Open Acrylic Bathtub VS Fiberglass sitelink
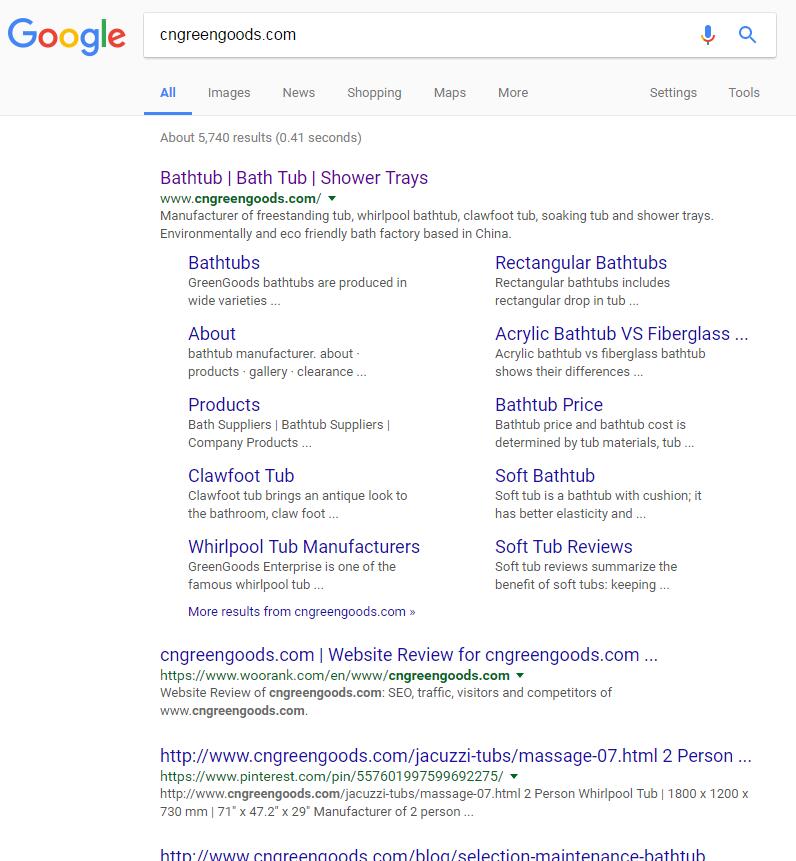The height and width of the screenshot is (861, 796). pyautogui.click(x=621, y=333)
